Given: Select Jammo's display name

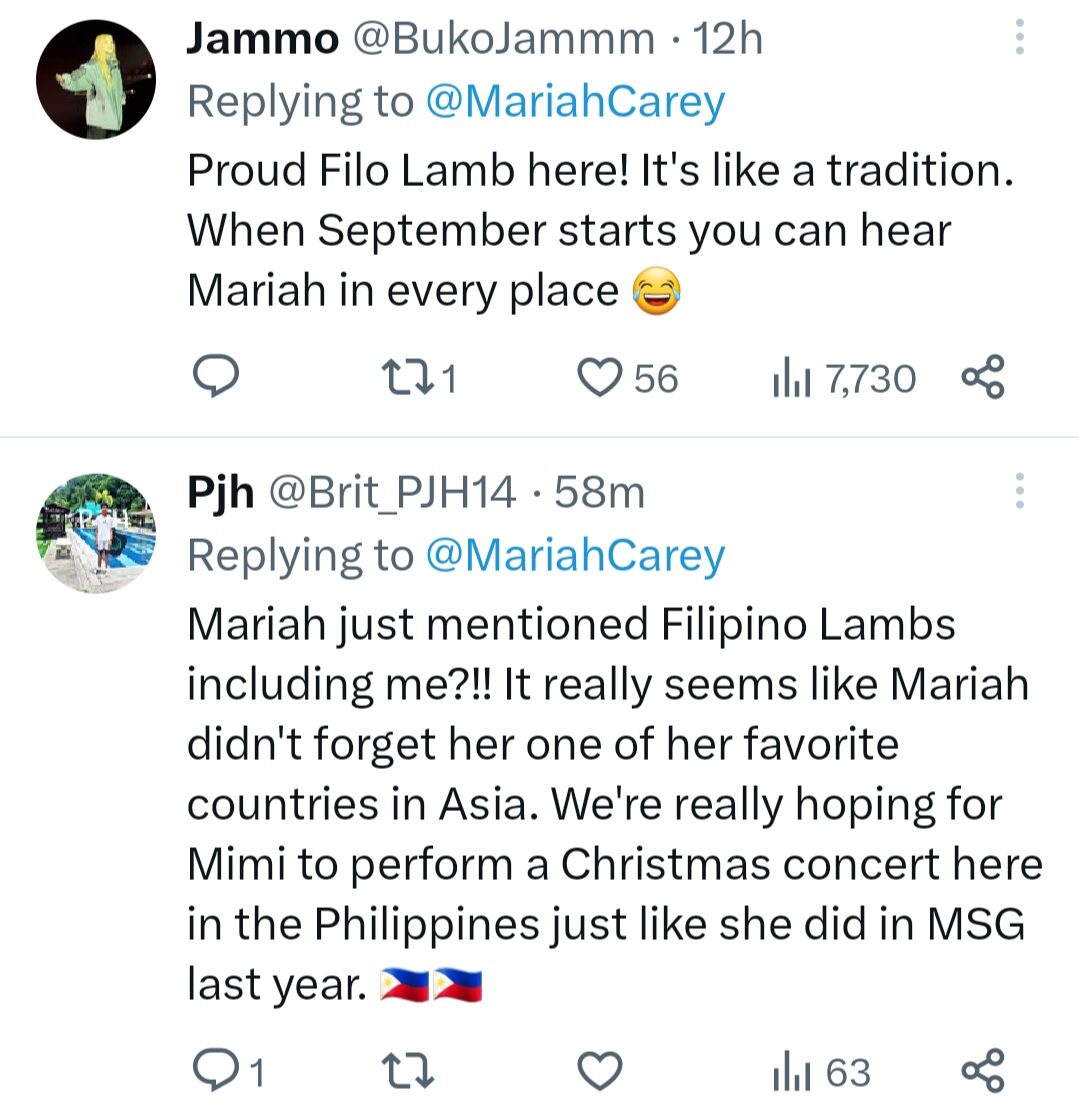Looking at the screenshot, I should point(262,38).
